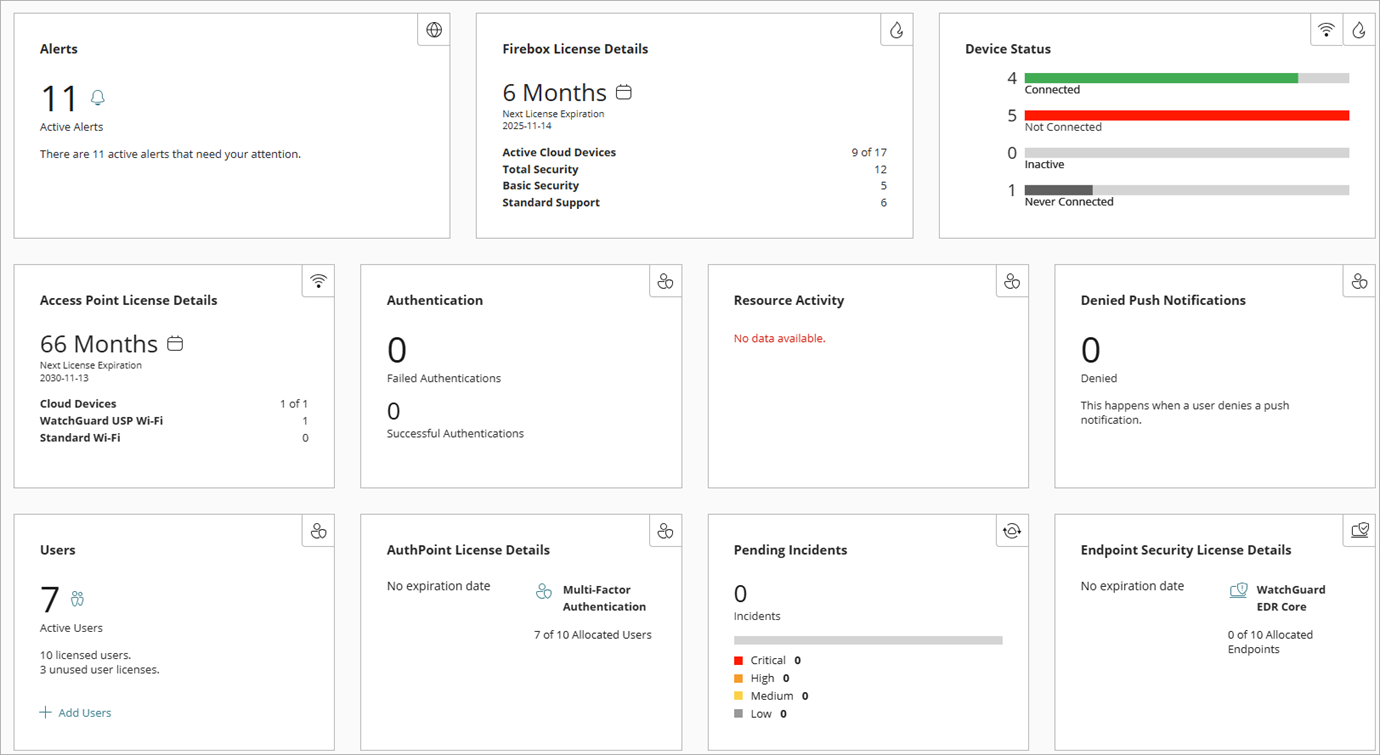Click the Firebox icon on Device Status tile
Image resolution: width=1380 pixels, height=755 pixels.
click(x=1359, y=29)
